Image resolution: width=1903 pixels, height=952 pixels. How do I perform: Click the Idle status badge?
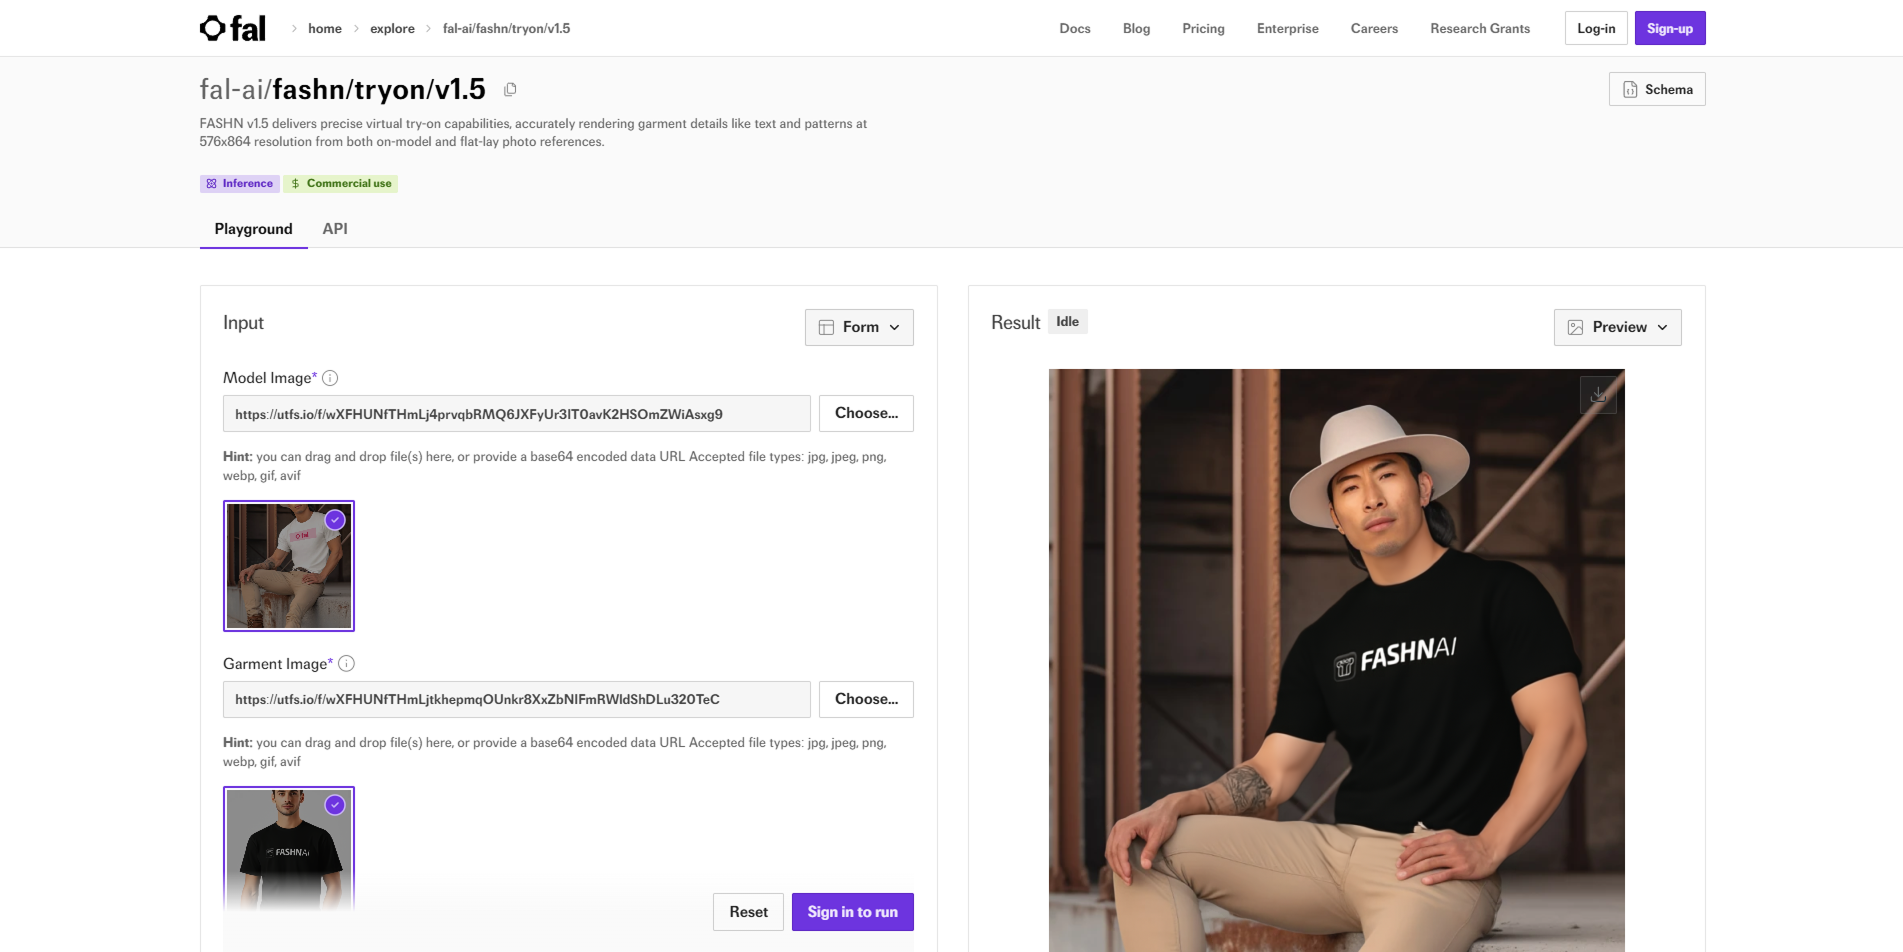click(x=1067, y=322)
